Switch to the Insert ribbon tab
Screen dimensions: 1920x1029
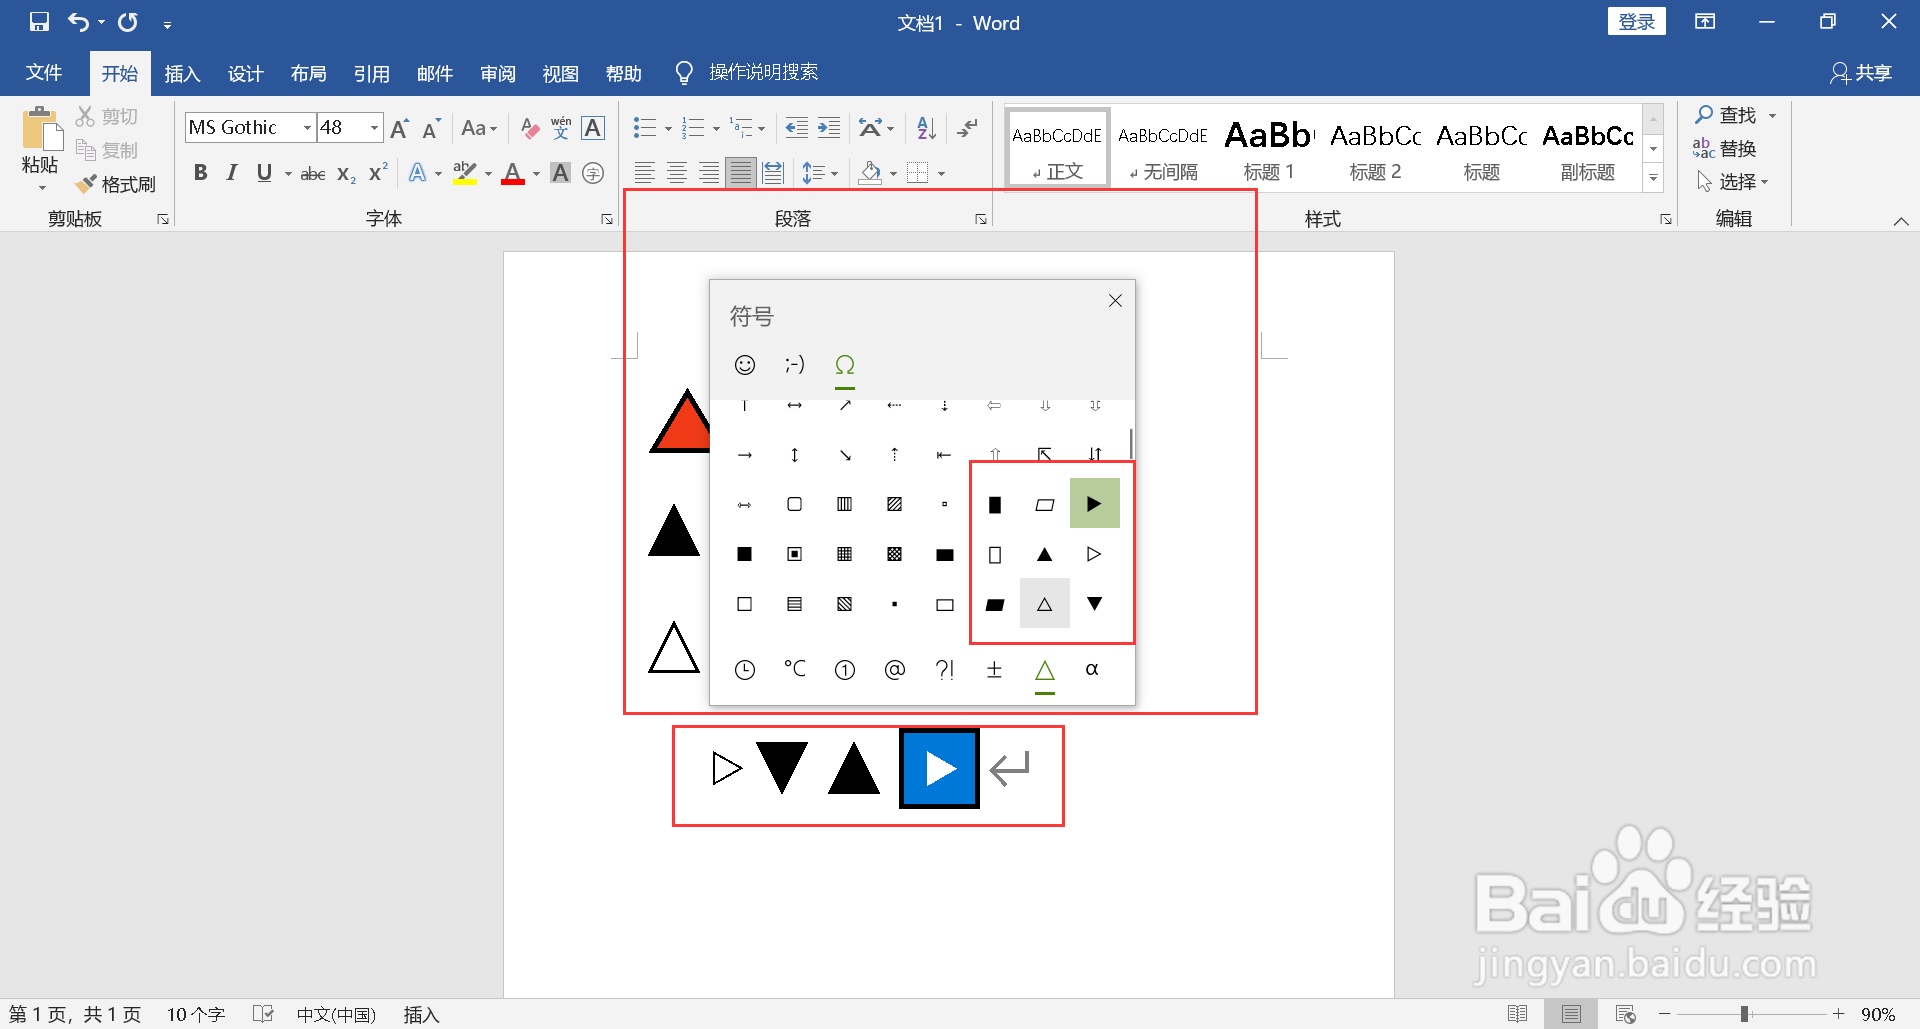[x=182, y=73]
